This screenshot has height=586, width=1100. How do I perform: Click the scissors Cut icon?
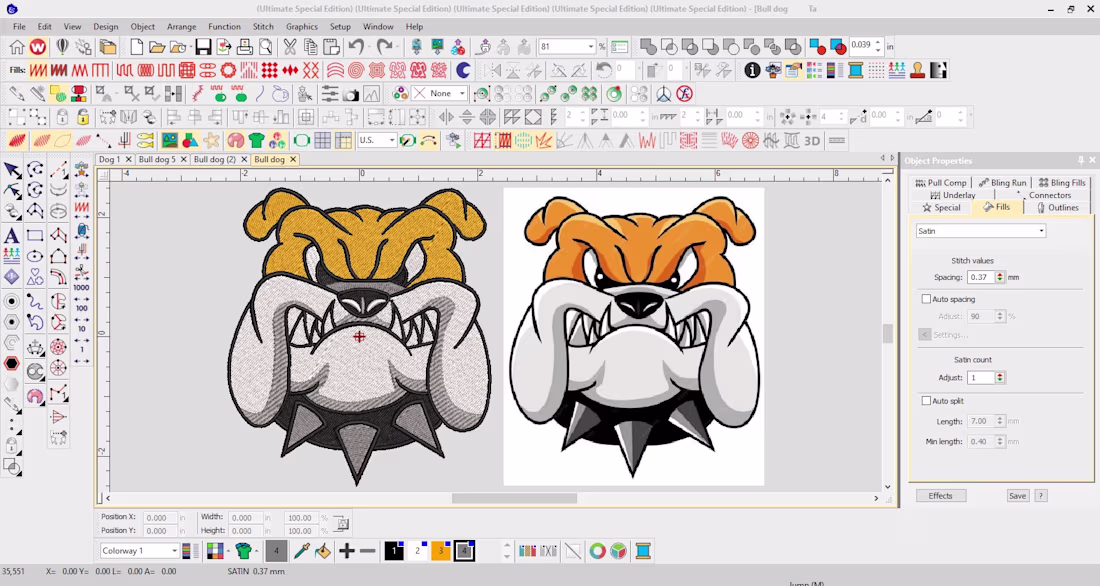pyautogui.click(x=289, y=47)
